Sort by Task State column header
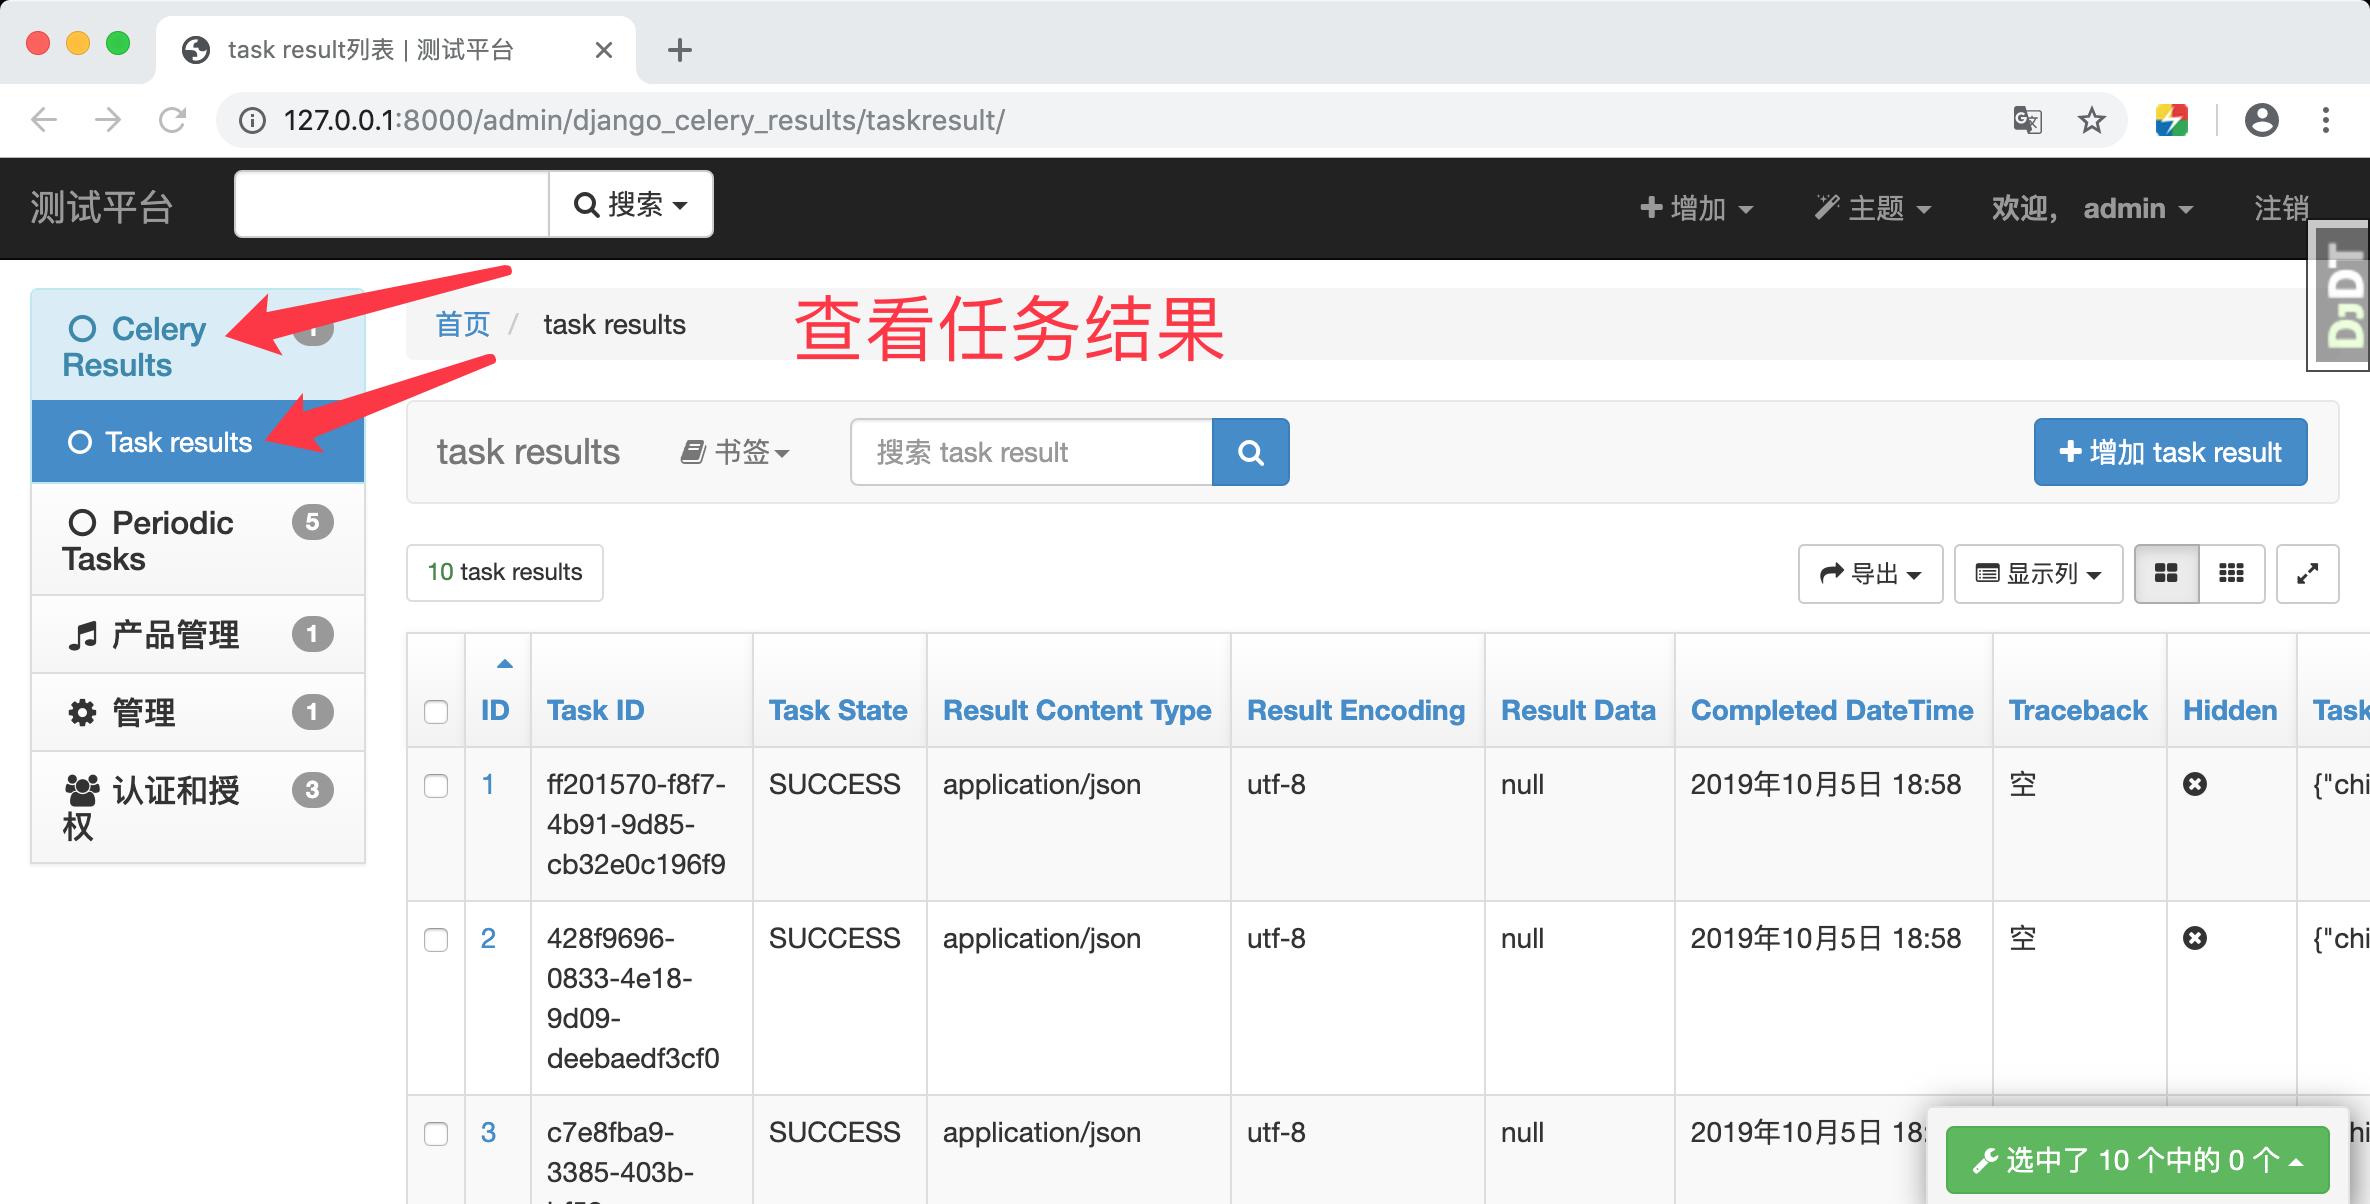Image resolution: width=2370 pixels, height=1204 pixels. point(838,711)
